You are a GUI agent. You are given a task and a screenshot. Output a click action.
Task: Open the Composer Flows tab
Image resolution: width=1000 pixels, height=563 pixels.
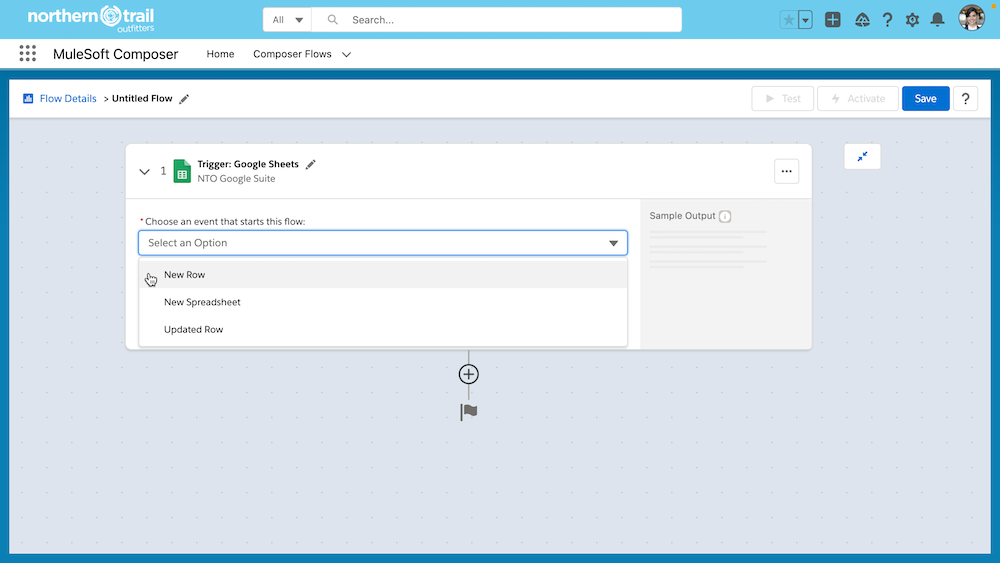click(292, 54)
